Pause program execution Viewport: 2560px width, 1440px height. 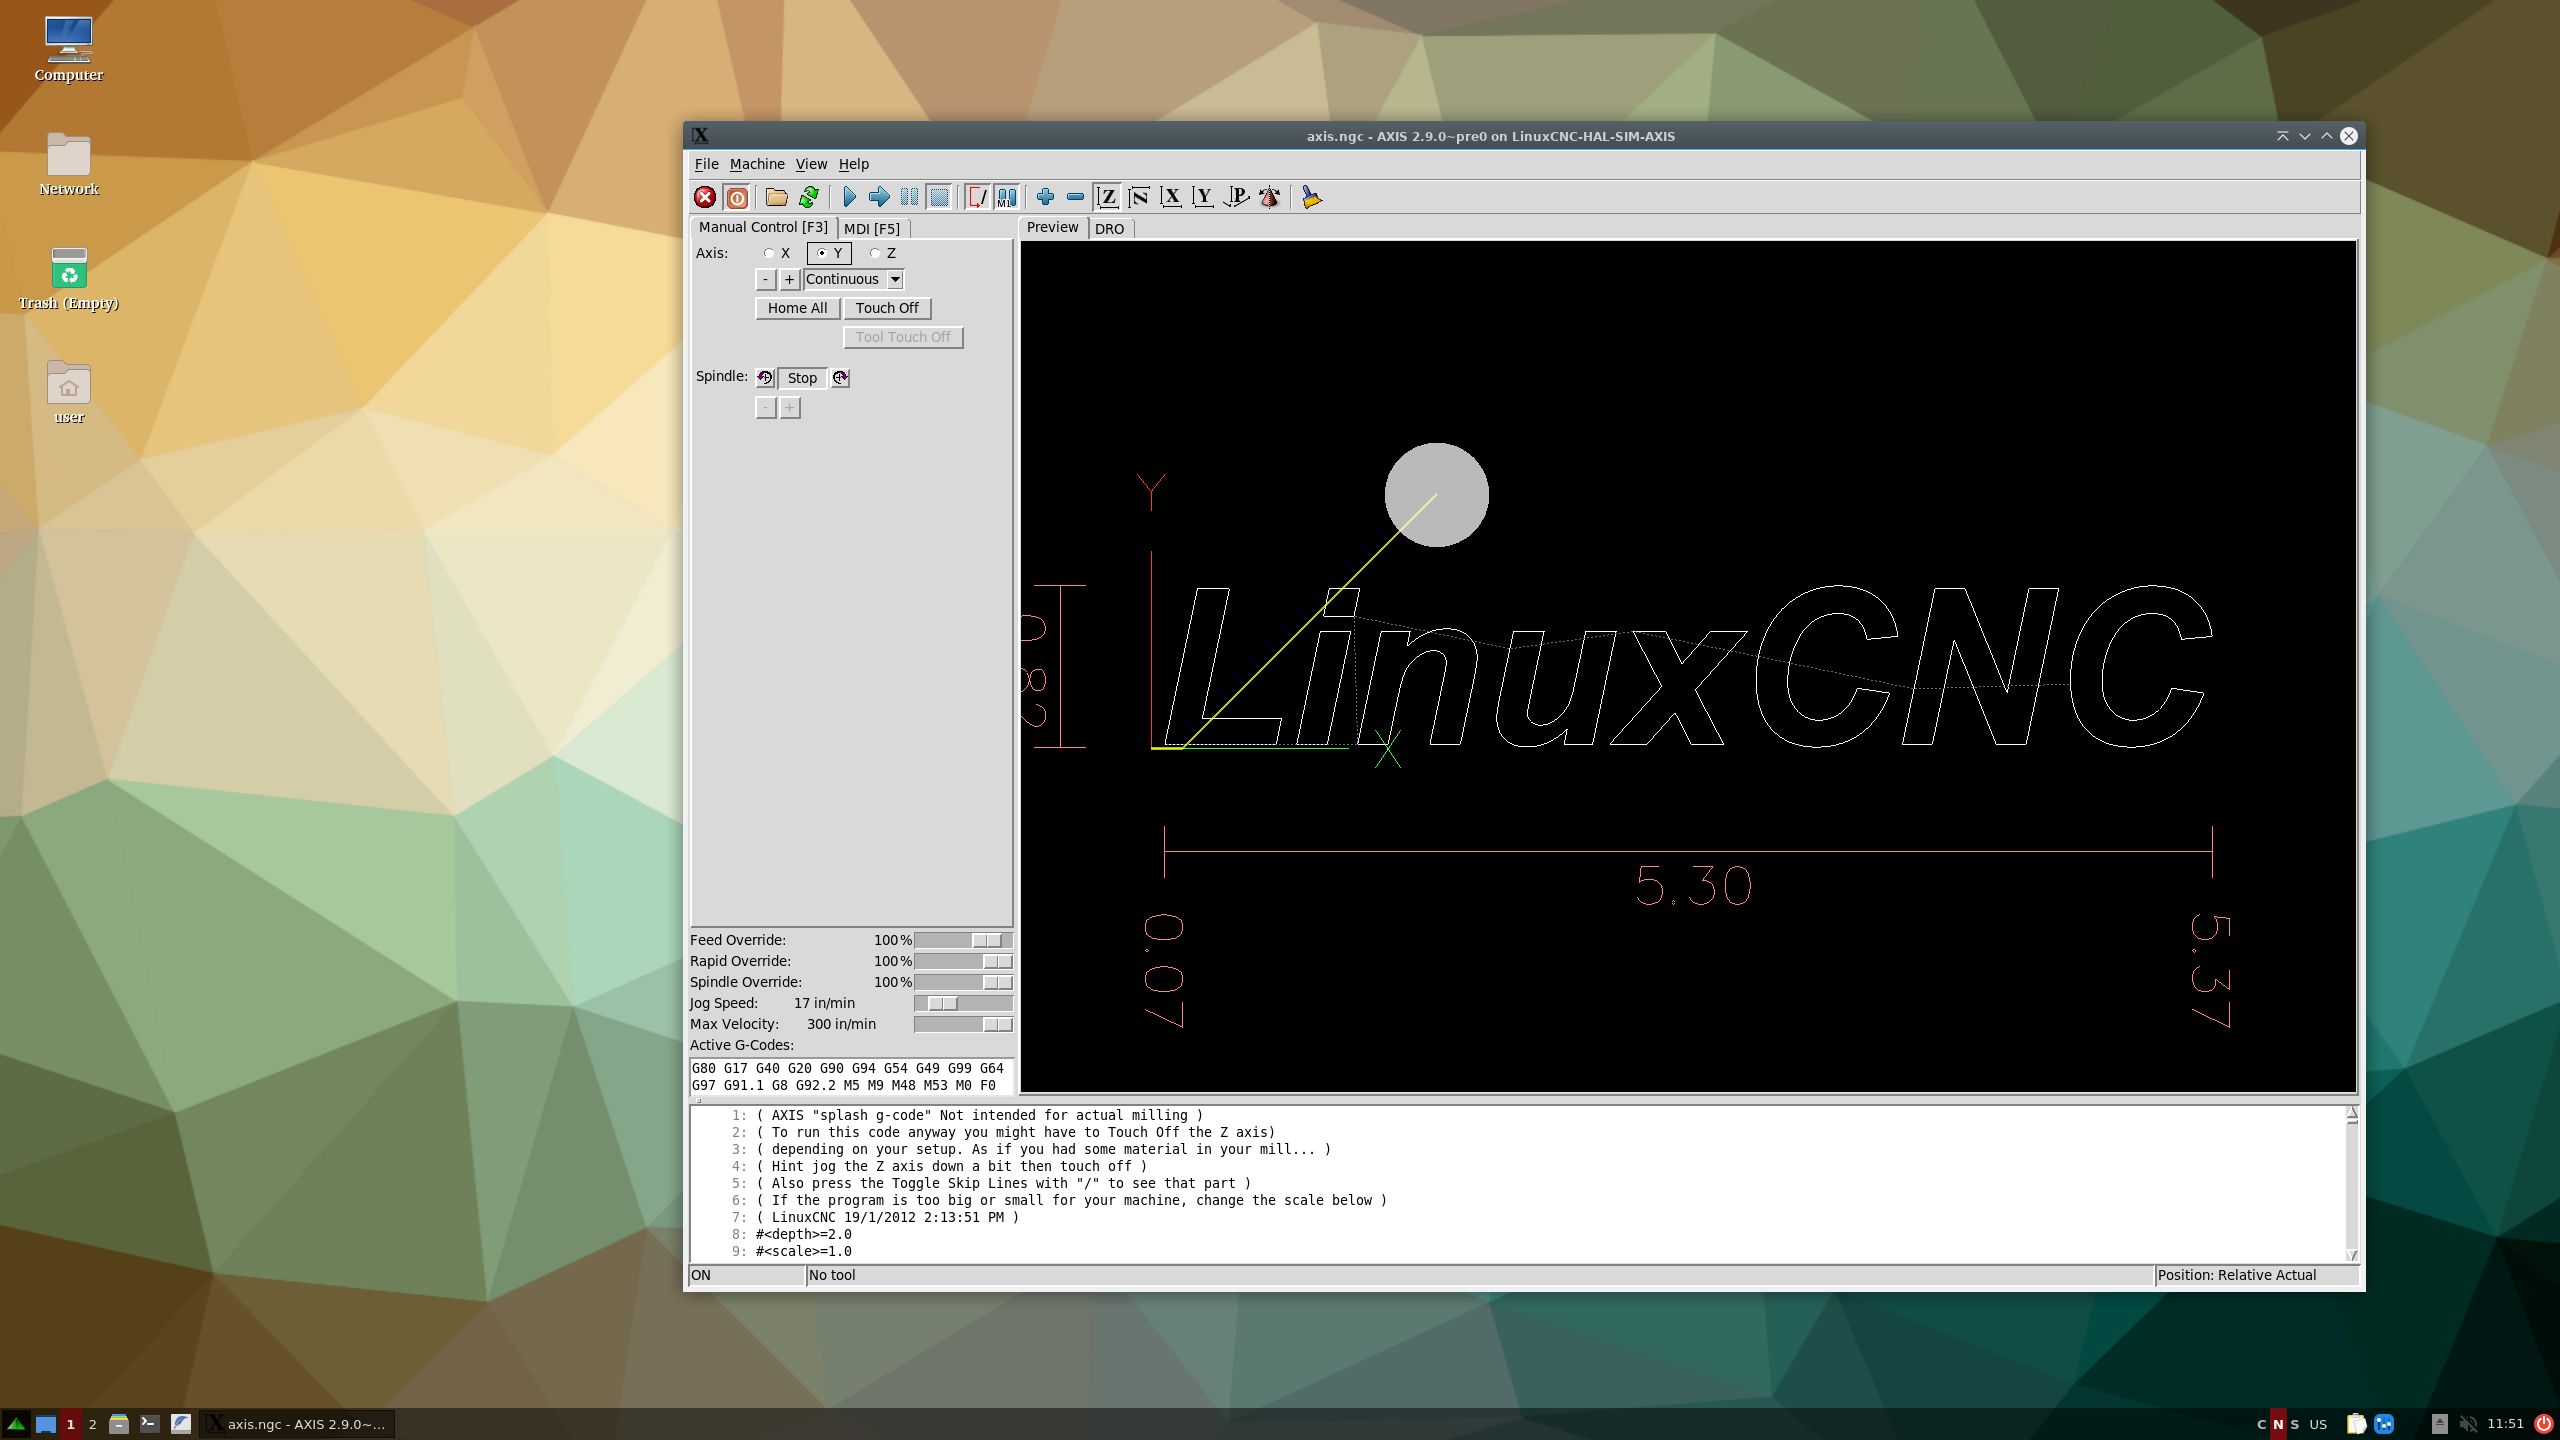[909, 197]
